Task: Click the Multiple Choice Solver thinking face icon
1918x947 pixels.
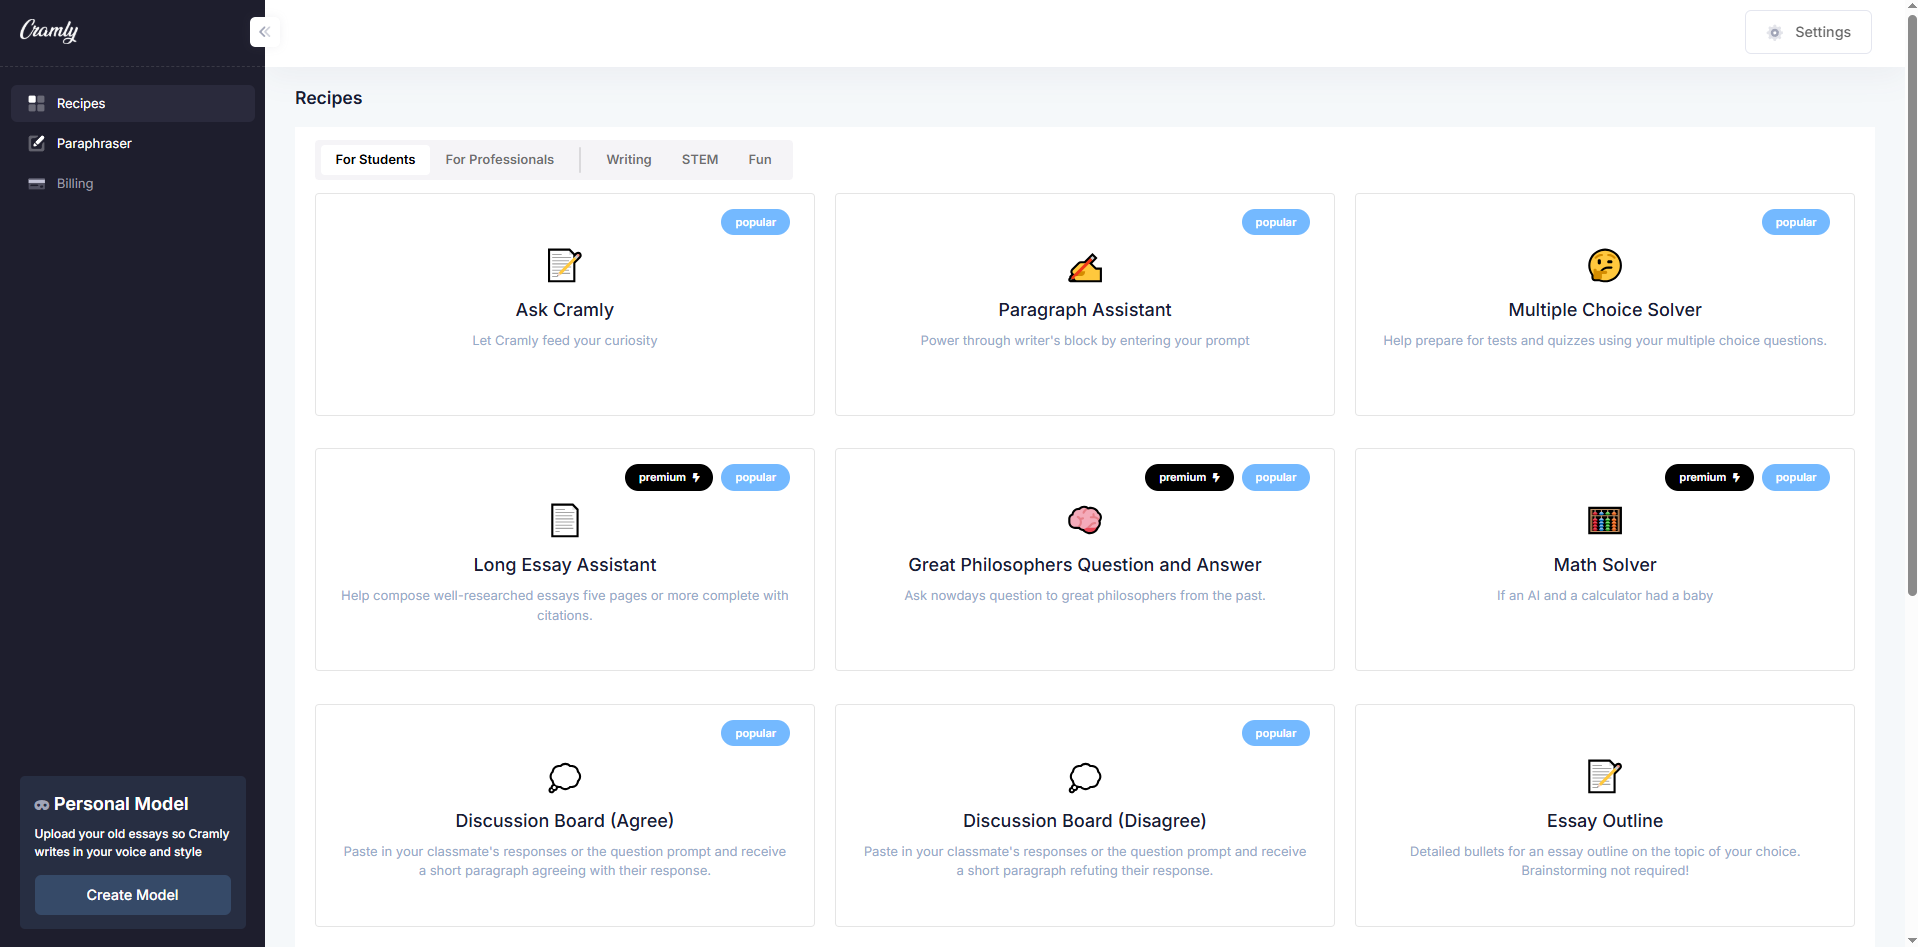Action: (x=1604, y=266)
